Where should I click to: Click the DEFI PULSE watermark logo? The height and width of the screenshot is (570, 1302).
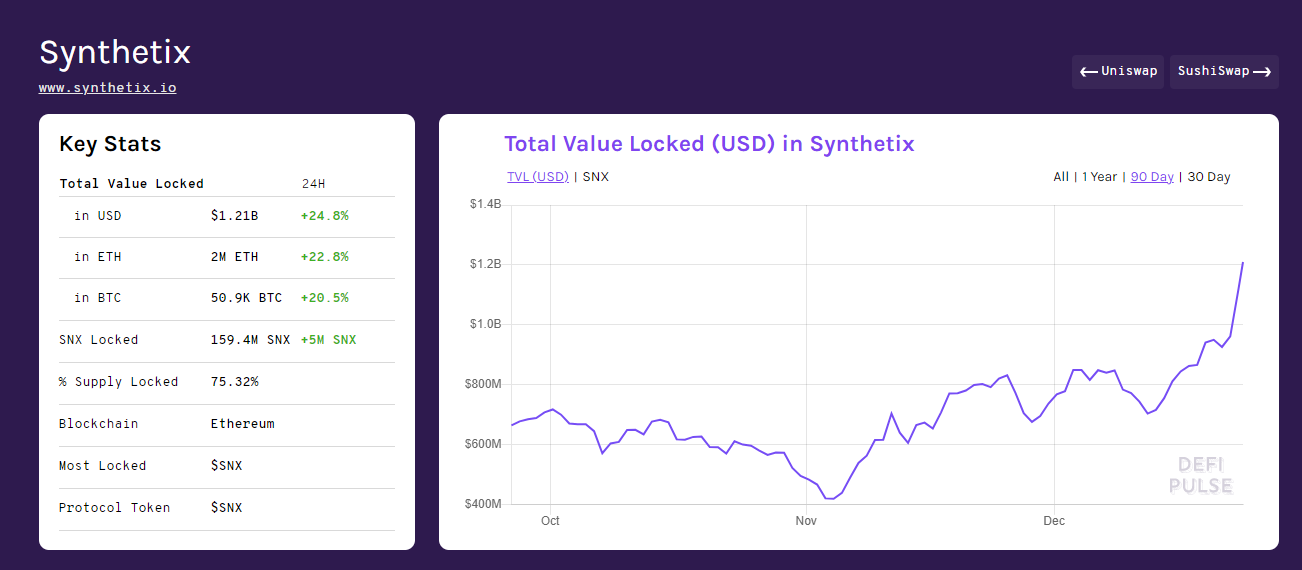(x=1200, y=475)
